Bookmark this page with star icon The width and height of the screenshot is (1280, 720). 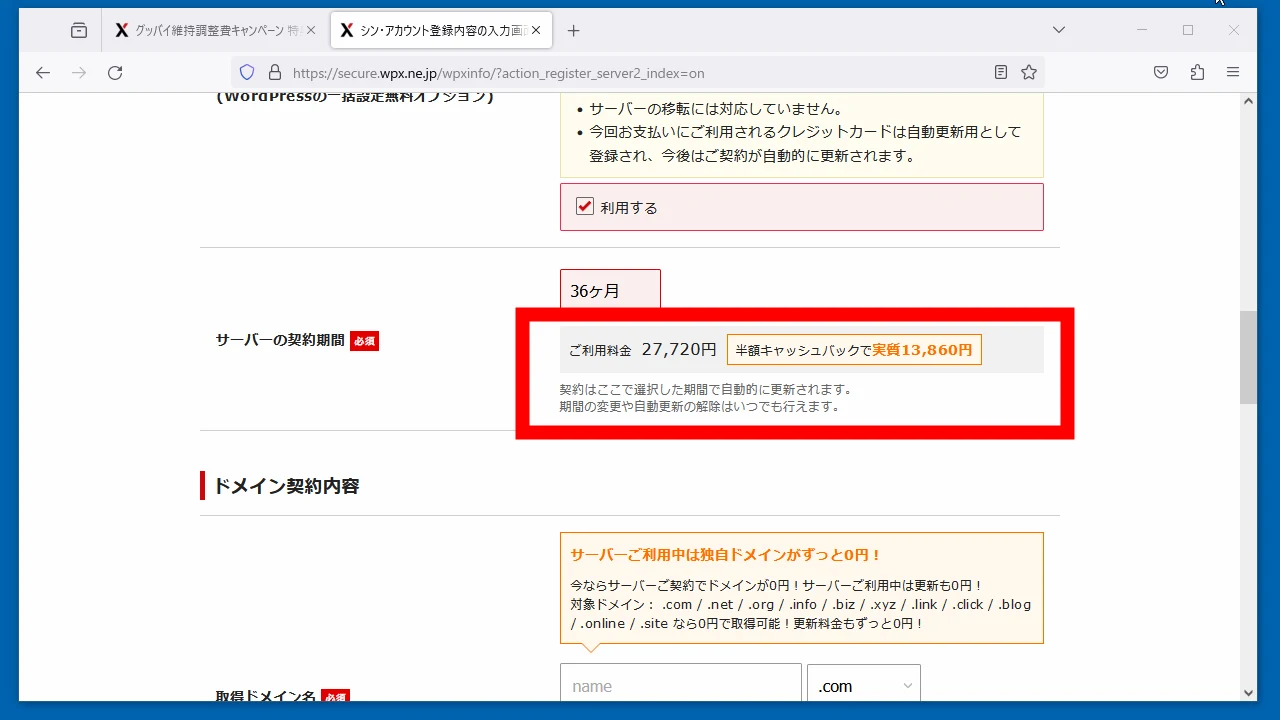(x=1029, y=72)
